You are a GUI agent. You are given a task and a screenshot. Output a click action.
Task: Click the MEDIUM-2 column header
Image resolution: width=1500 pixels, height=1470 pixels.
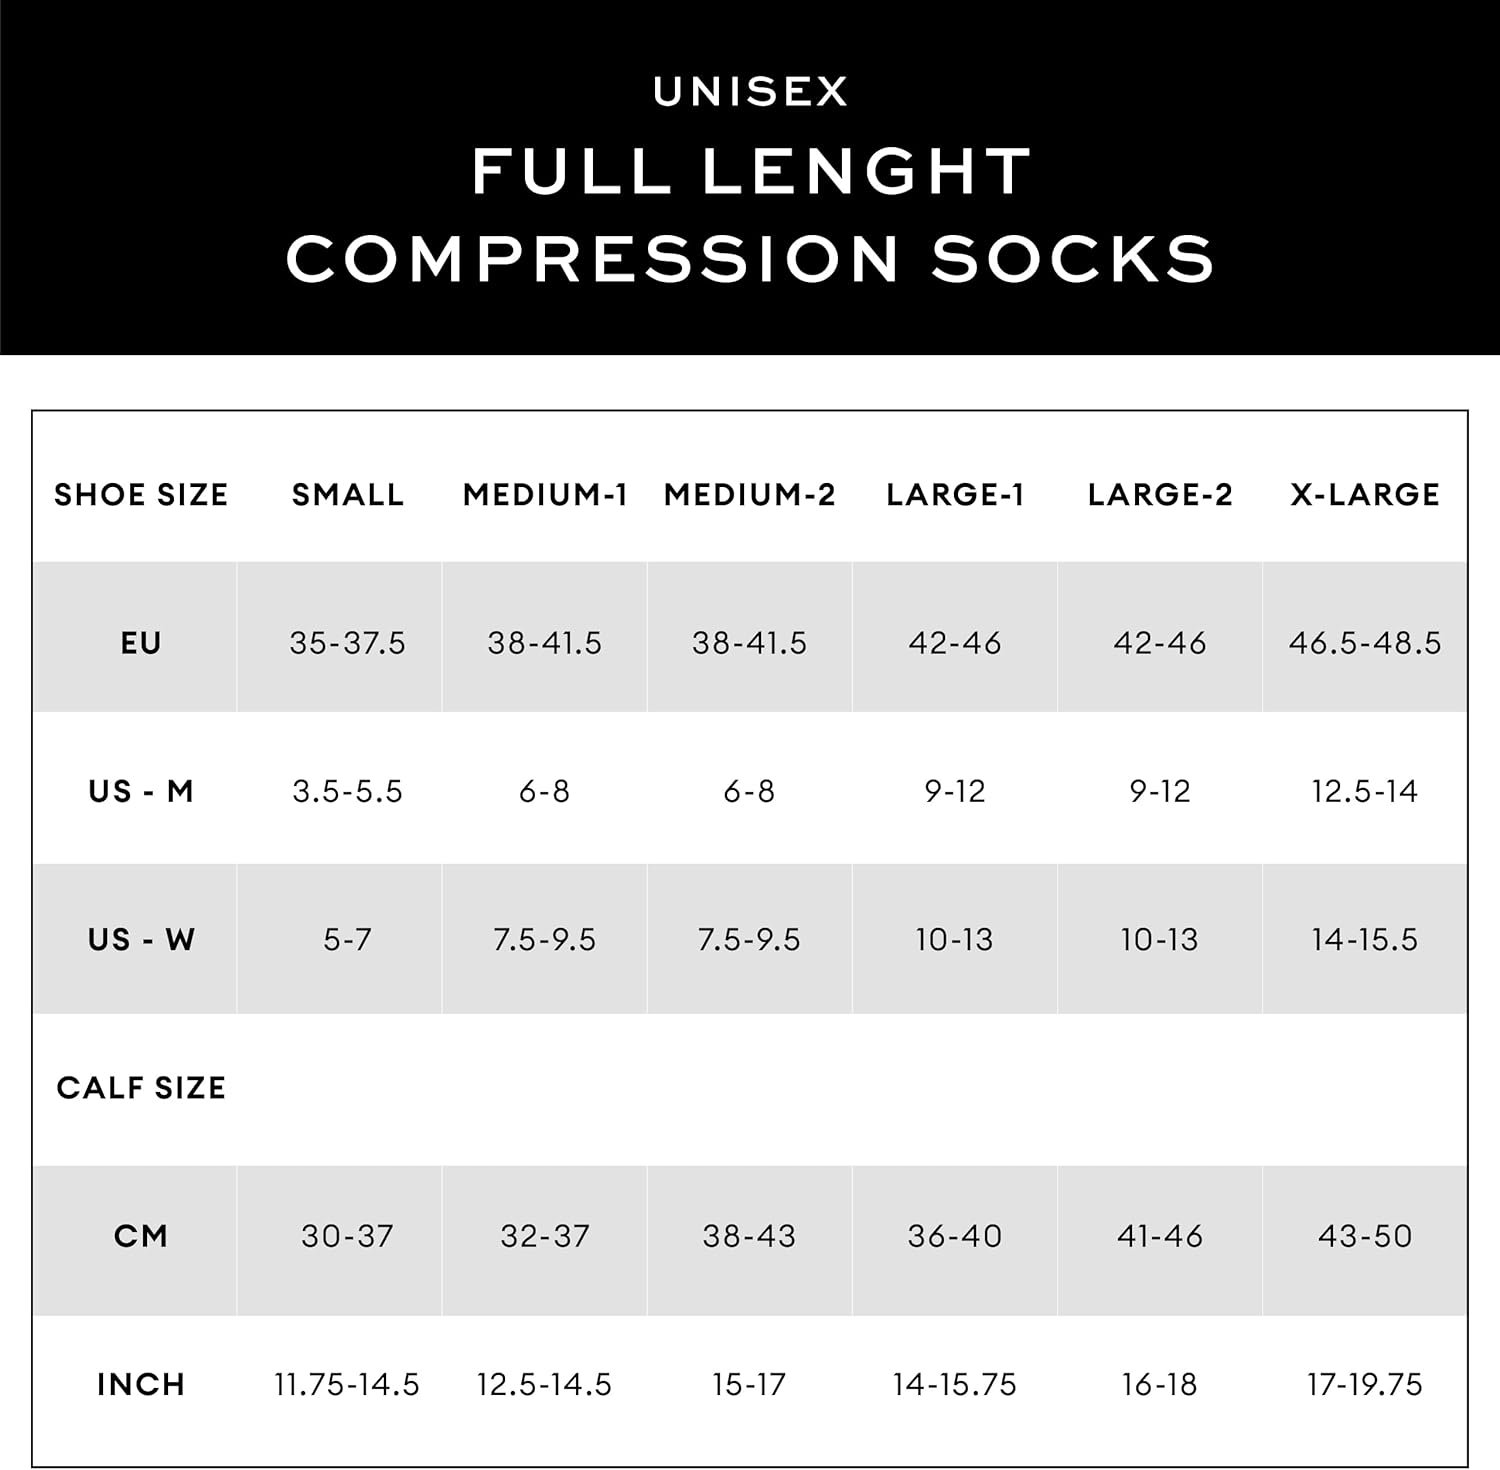point(749,495)
